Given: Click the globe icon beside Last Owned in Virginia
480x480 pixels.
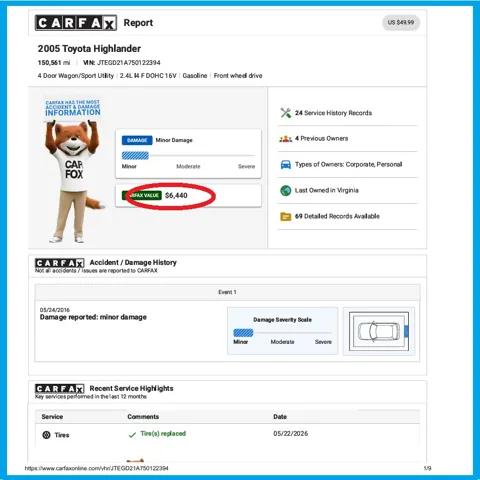Looking at the screenshot, I should click(286, 190).
